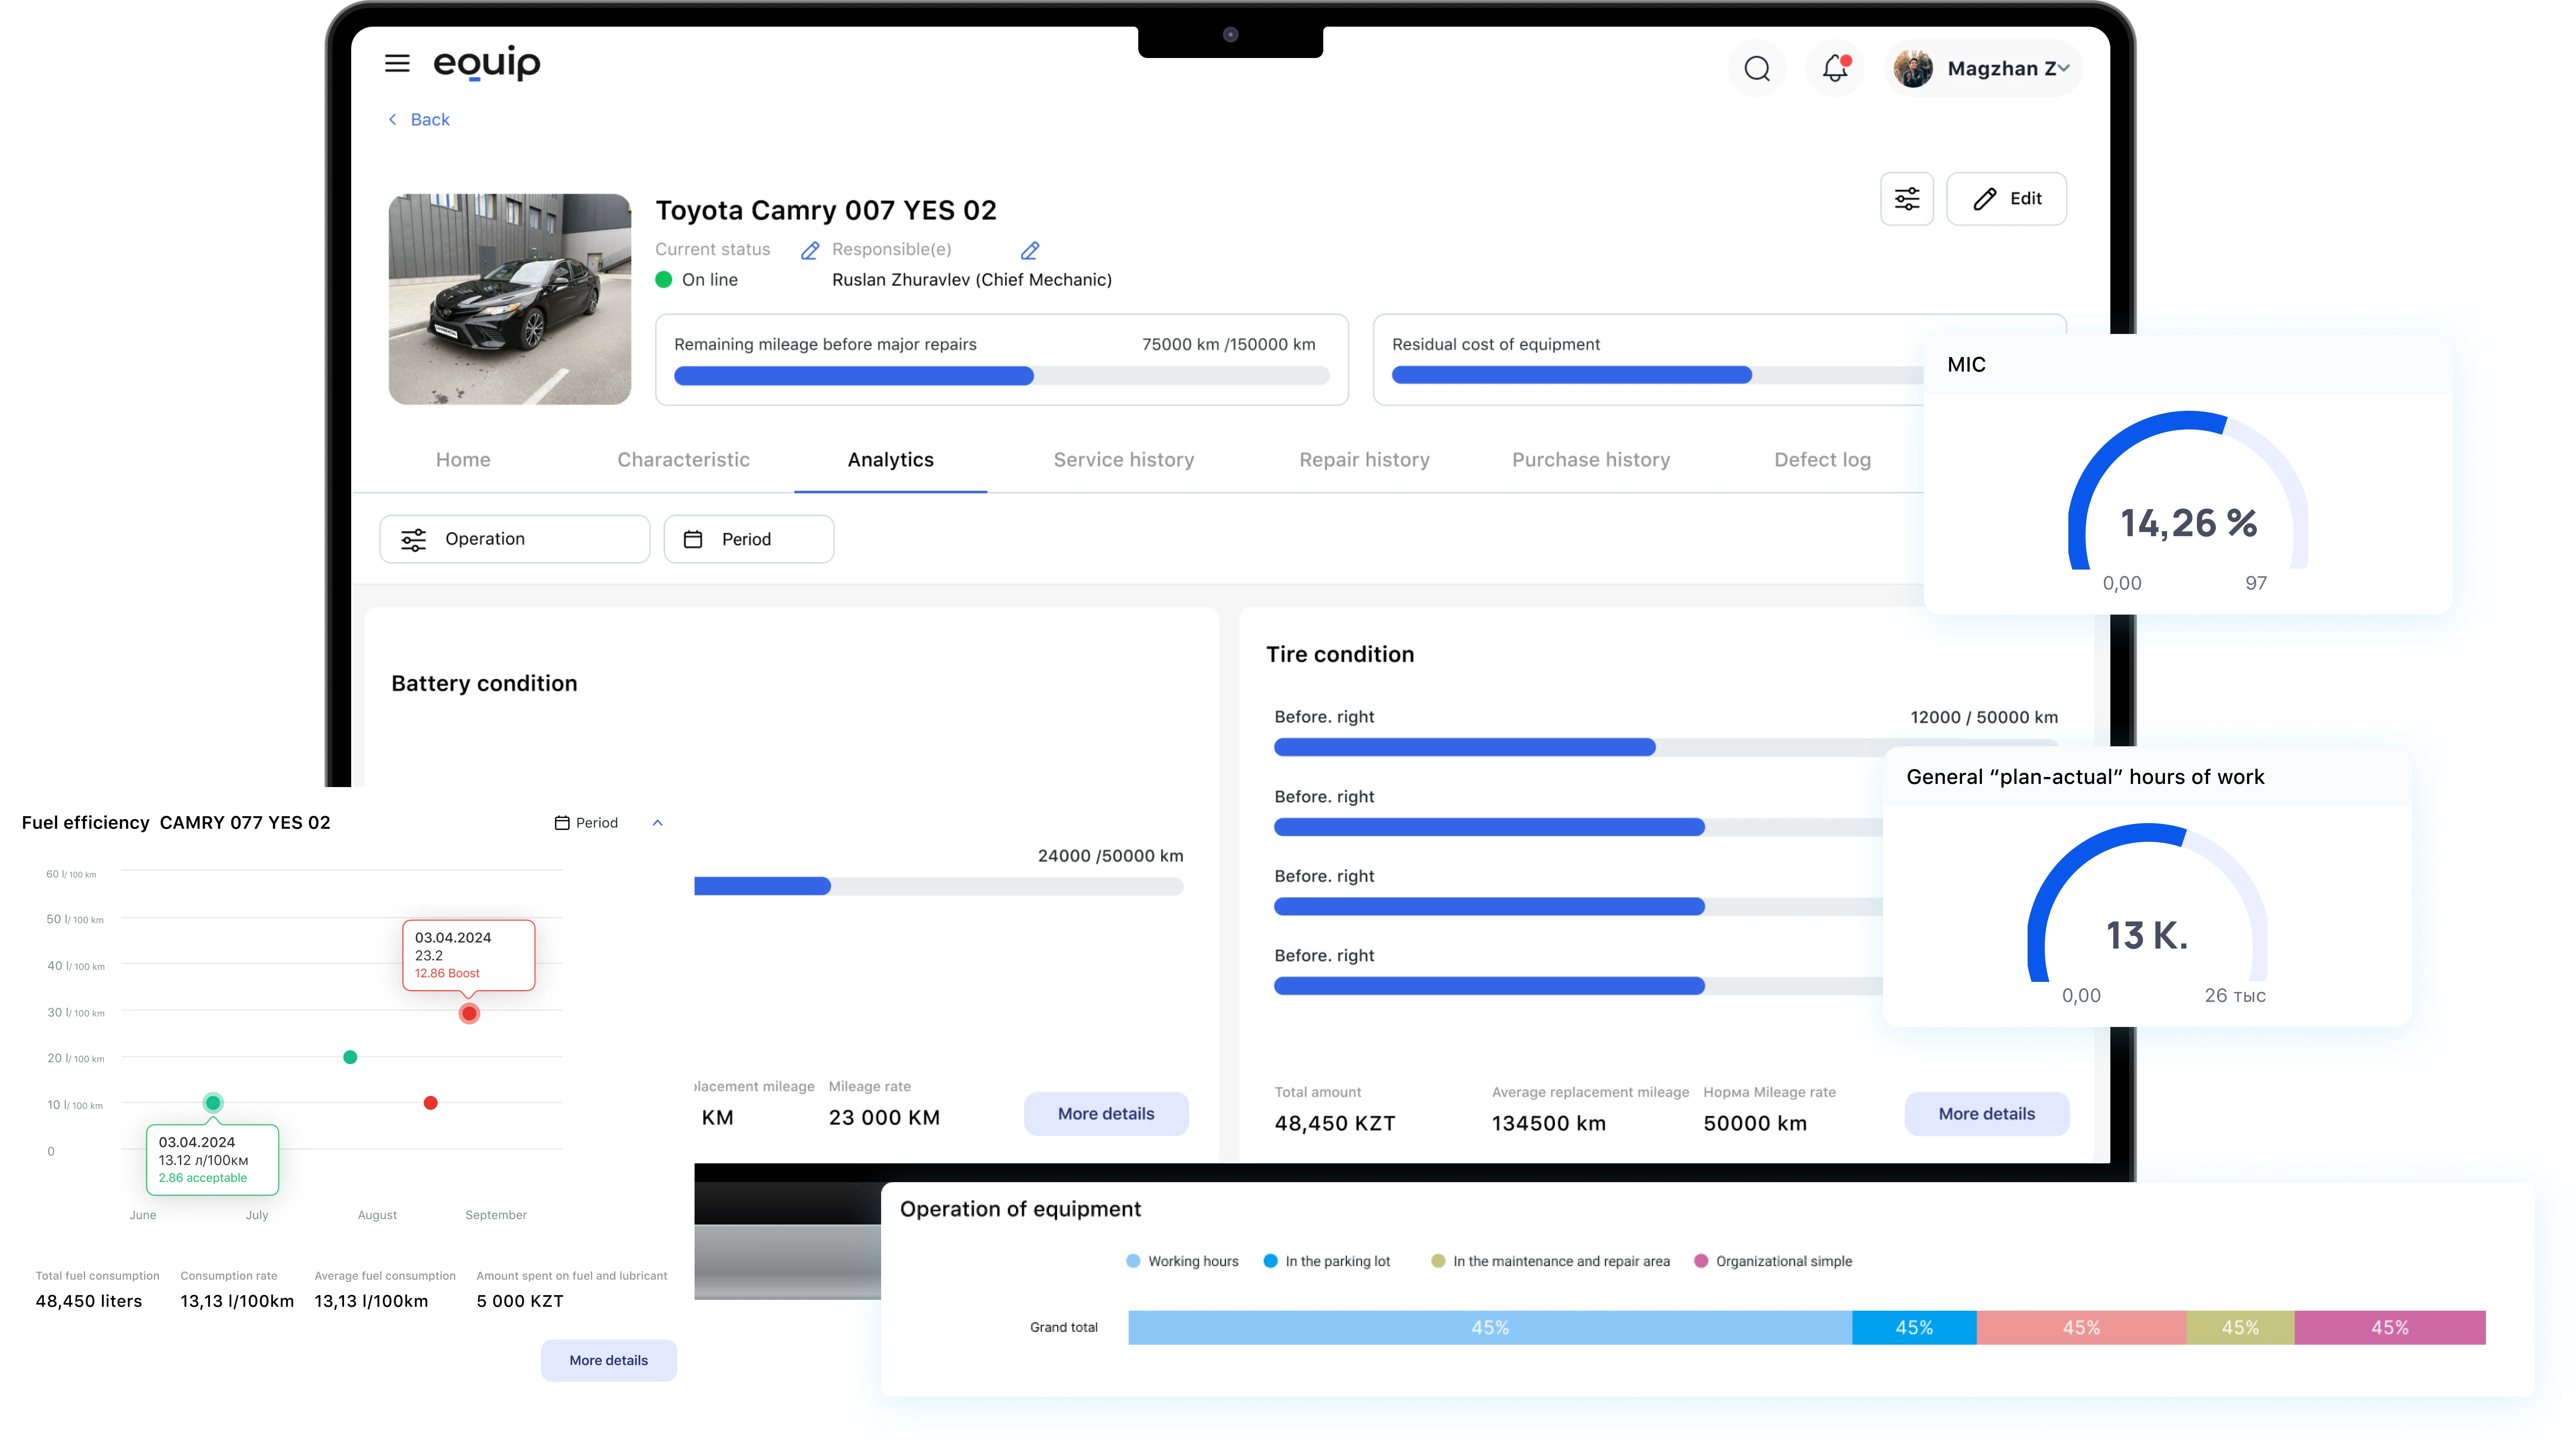Toggle In the maintenance and repair area legend

(x=1551, y=1261)
